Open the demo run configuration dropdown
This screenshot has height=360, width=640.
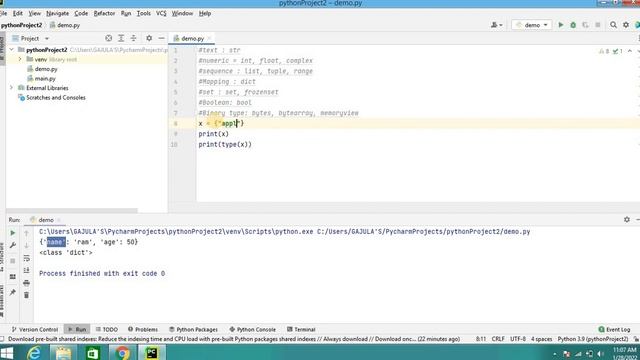point(532,25)
